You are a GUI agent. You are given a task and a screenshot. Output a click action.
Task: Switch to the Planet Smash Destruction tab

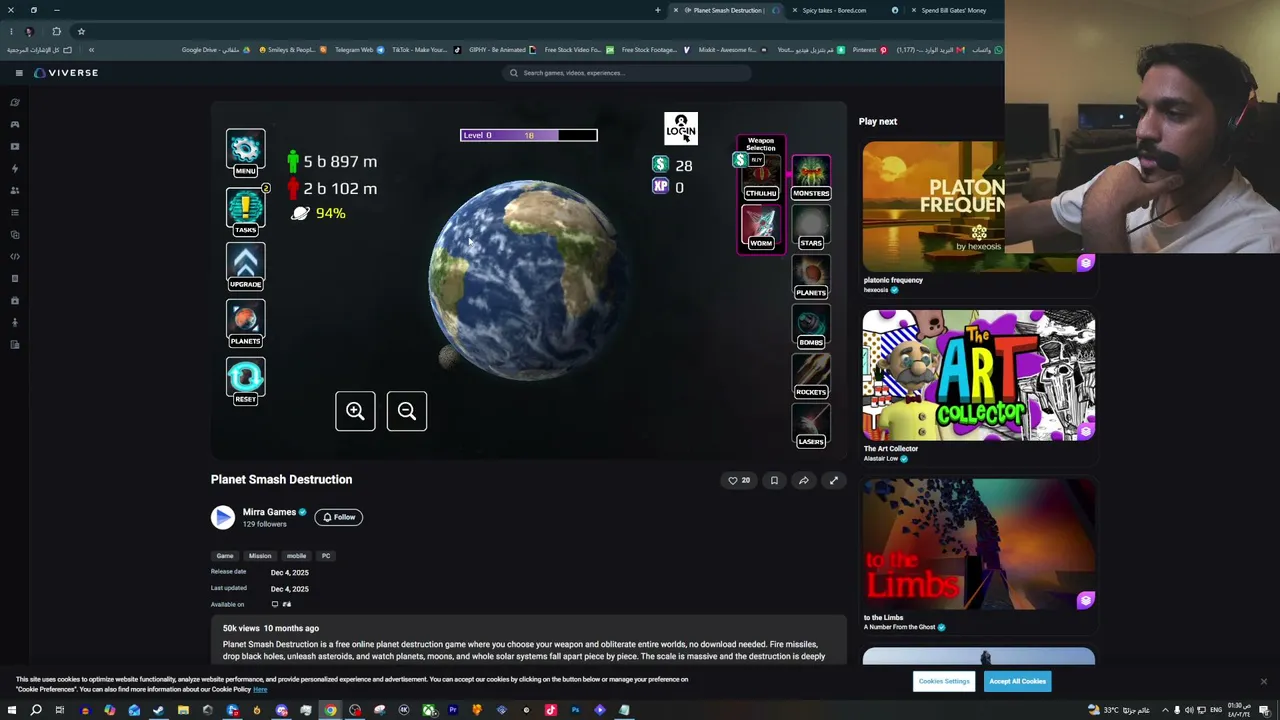728,10
